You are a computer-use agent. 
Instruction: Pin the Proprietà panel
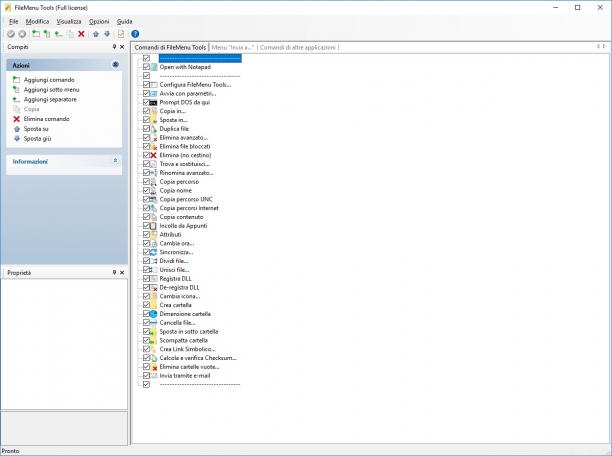click(x=114, y=273)
